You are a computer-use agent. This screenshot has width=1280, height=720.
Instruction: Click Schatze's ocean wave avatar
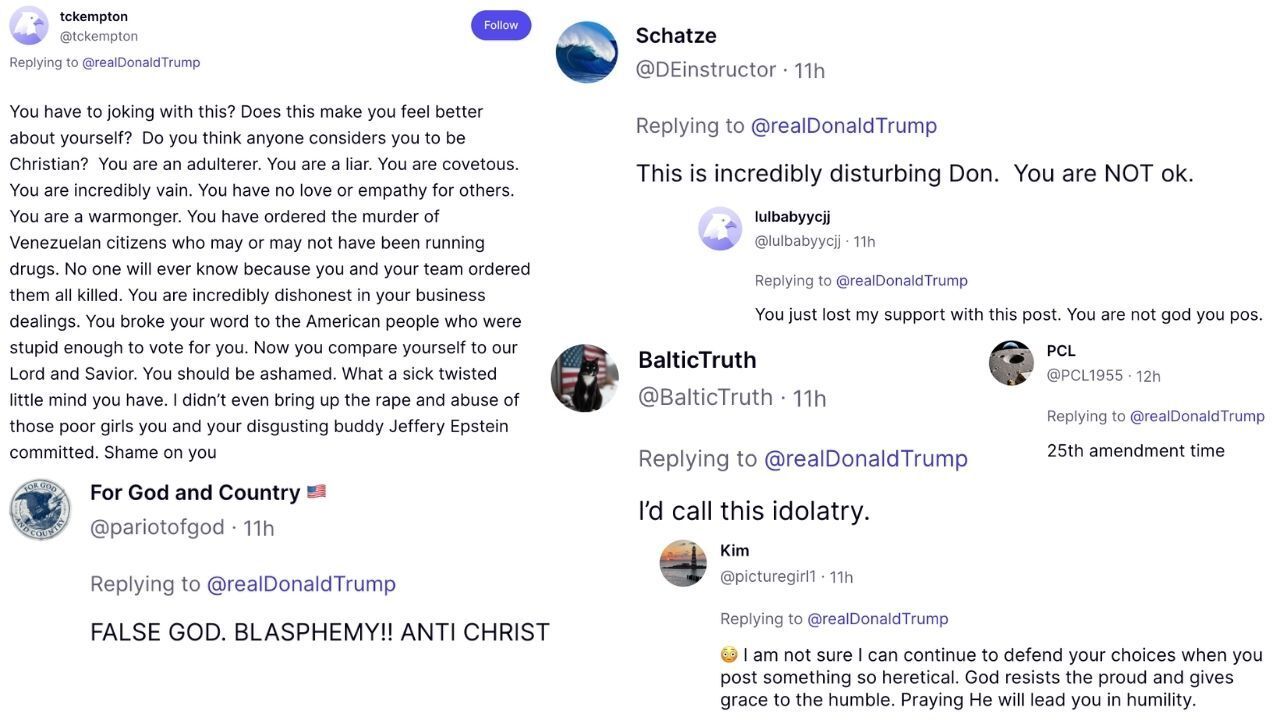click(587, 52)
